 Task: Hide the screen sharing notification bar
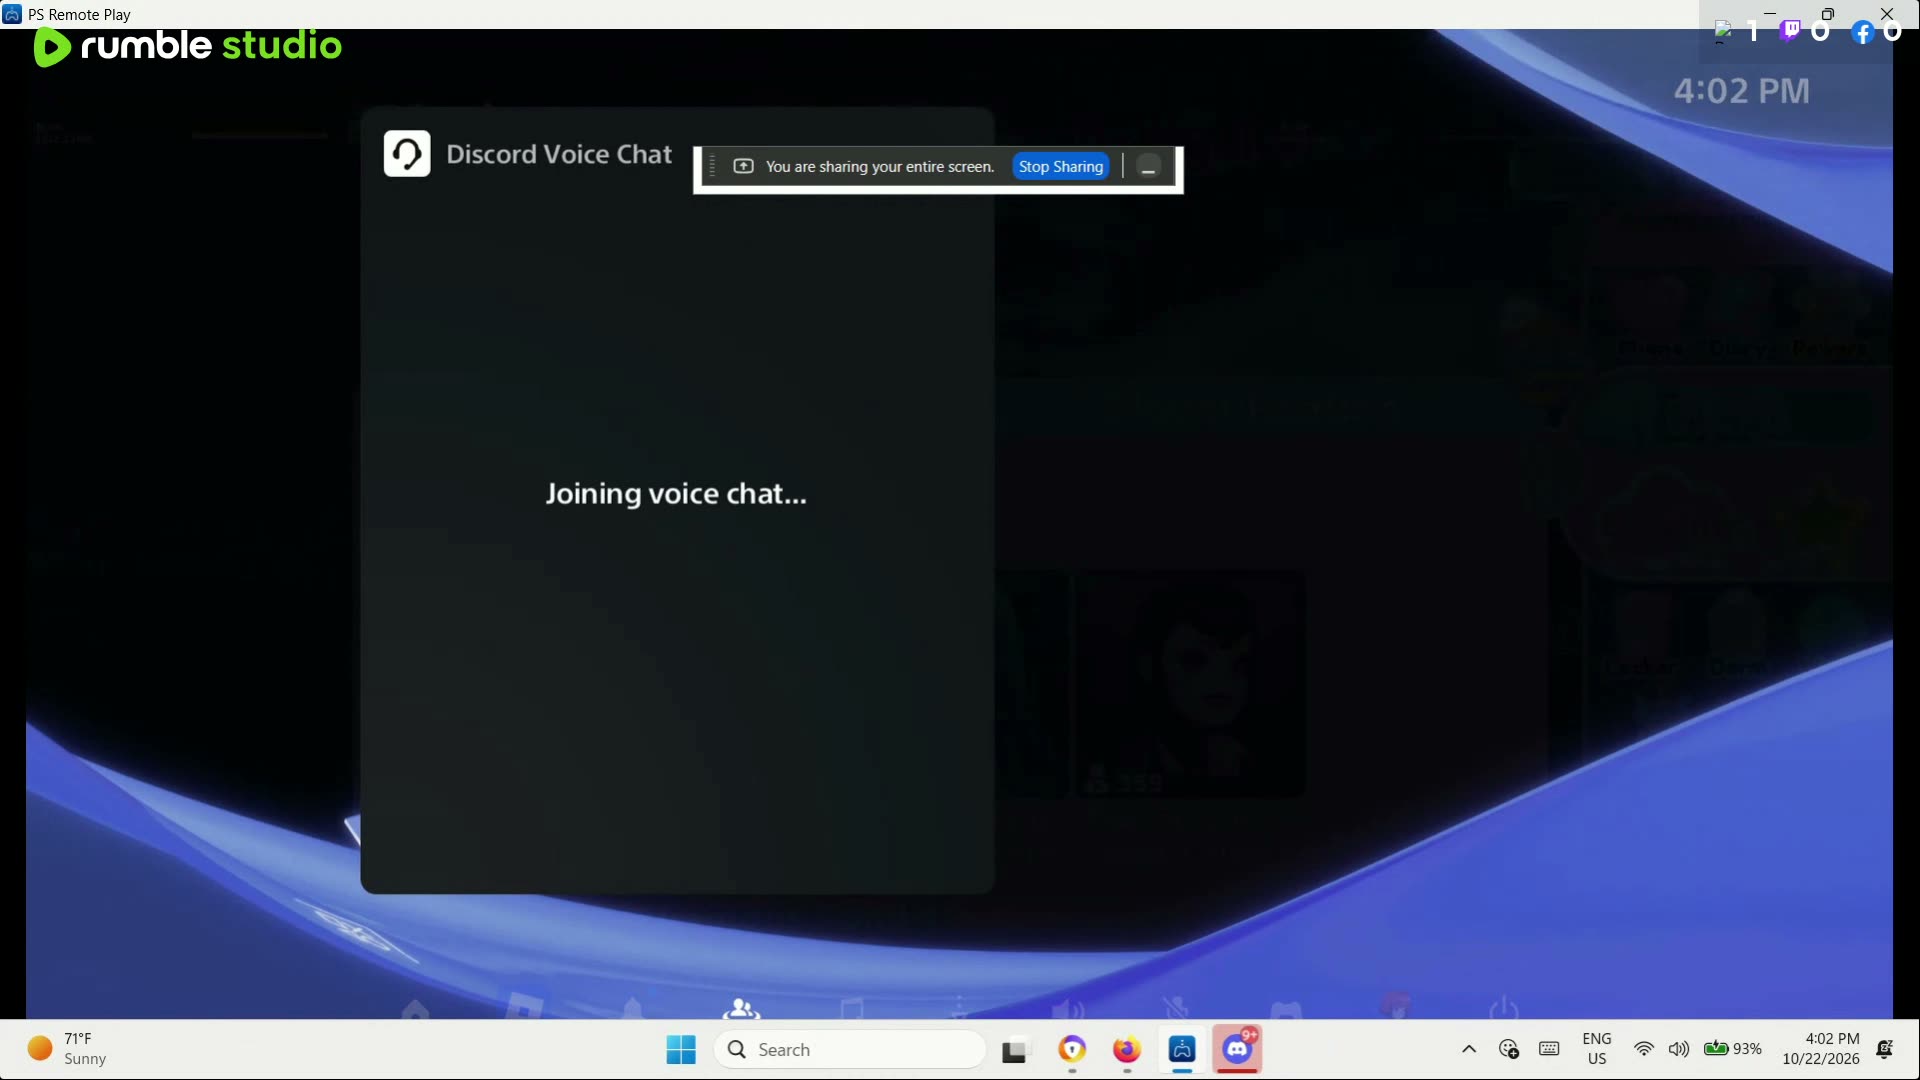1148,167
